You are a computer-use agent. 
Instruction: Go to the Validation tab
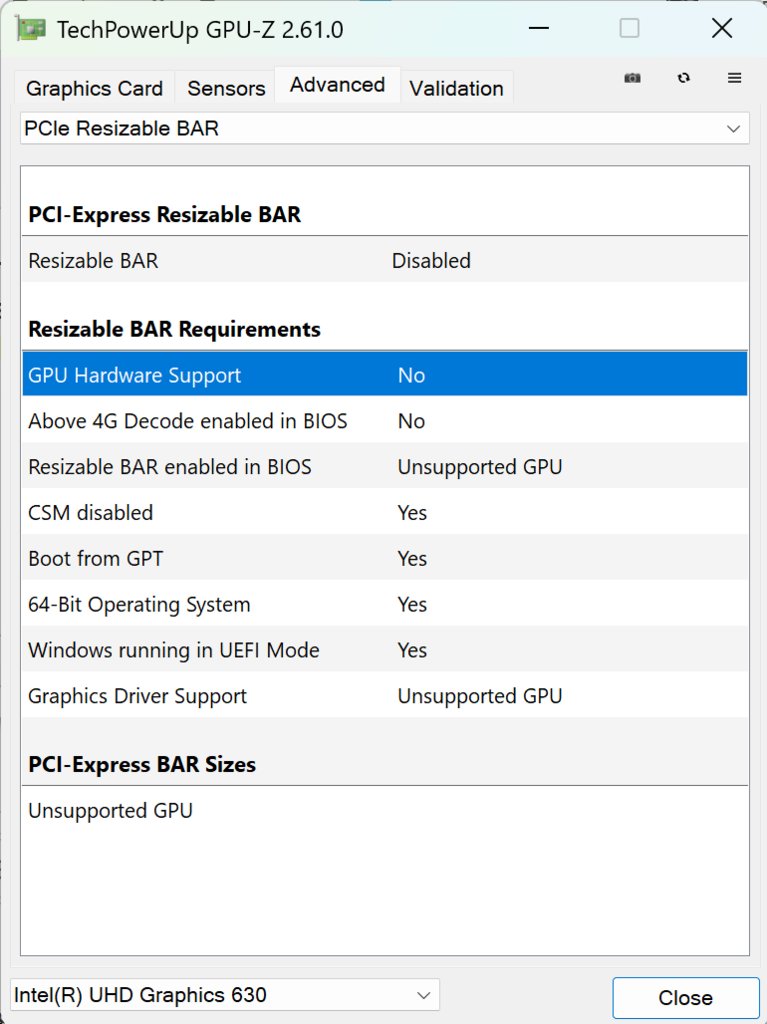[x=456, y=88]
